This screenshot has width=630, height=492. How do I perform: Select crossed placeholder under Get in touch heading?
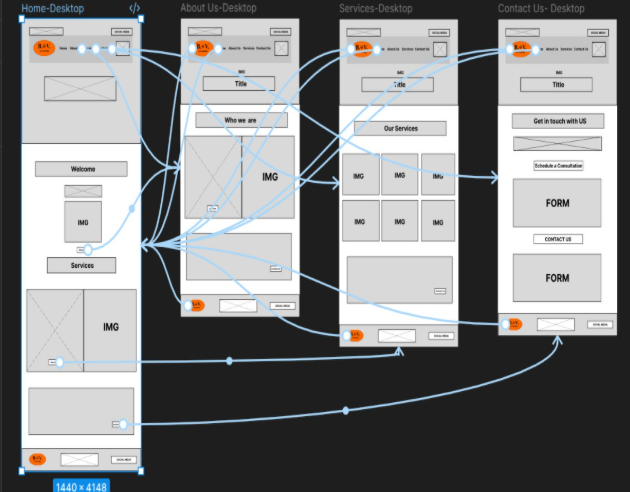click(x=557, y=144)
